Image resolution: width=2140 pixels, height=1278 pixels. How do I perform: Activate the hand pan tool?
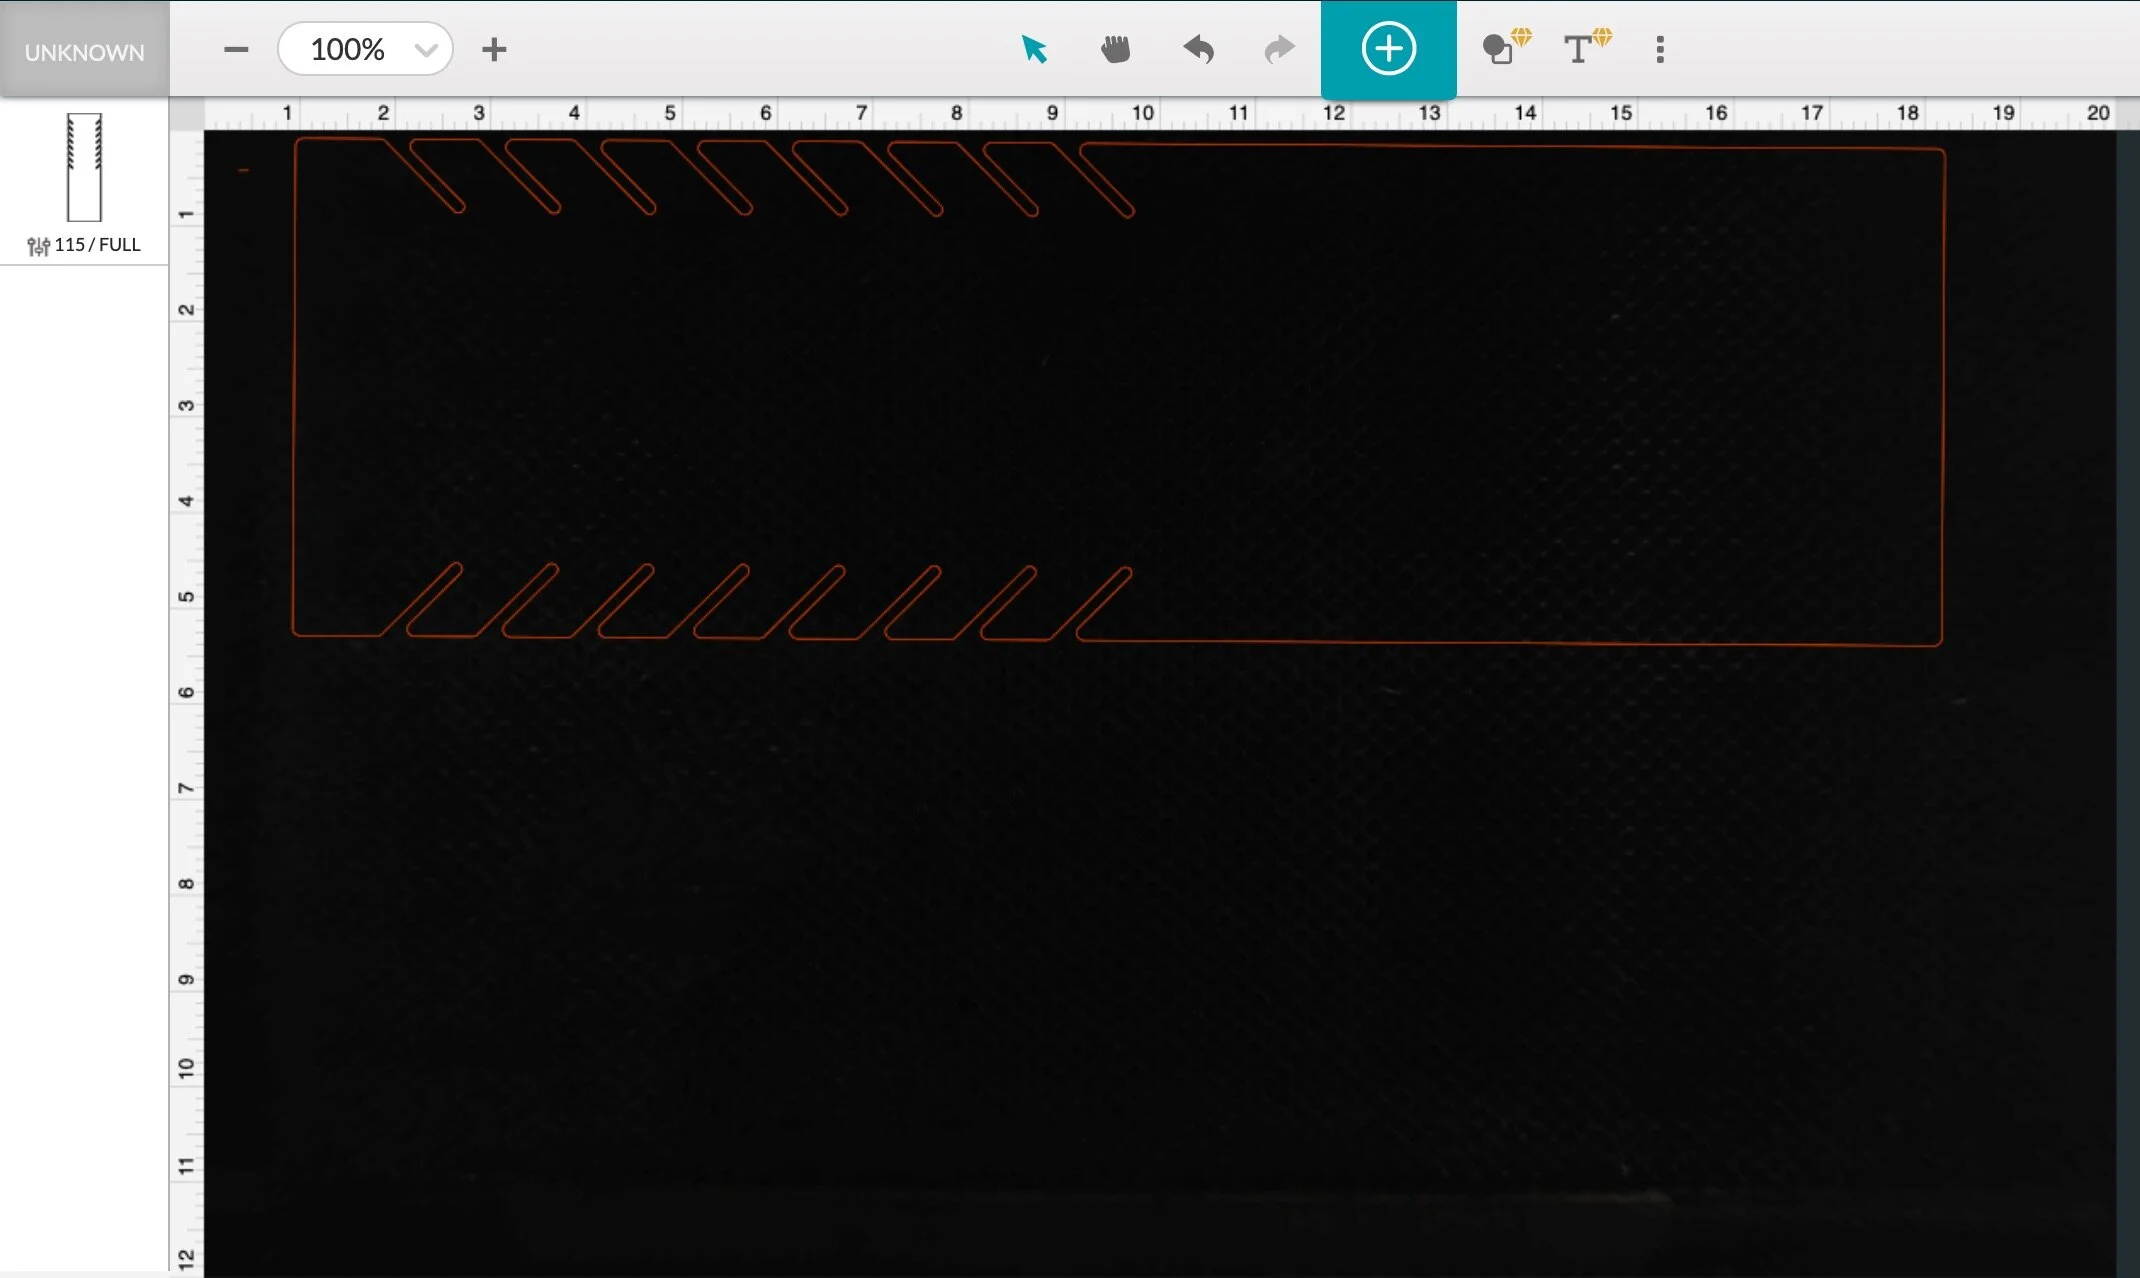(1115, 49)
